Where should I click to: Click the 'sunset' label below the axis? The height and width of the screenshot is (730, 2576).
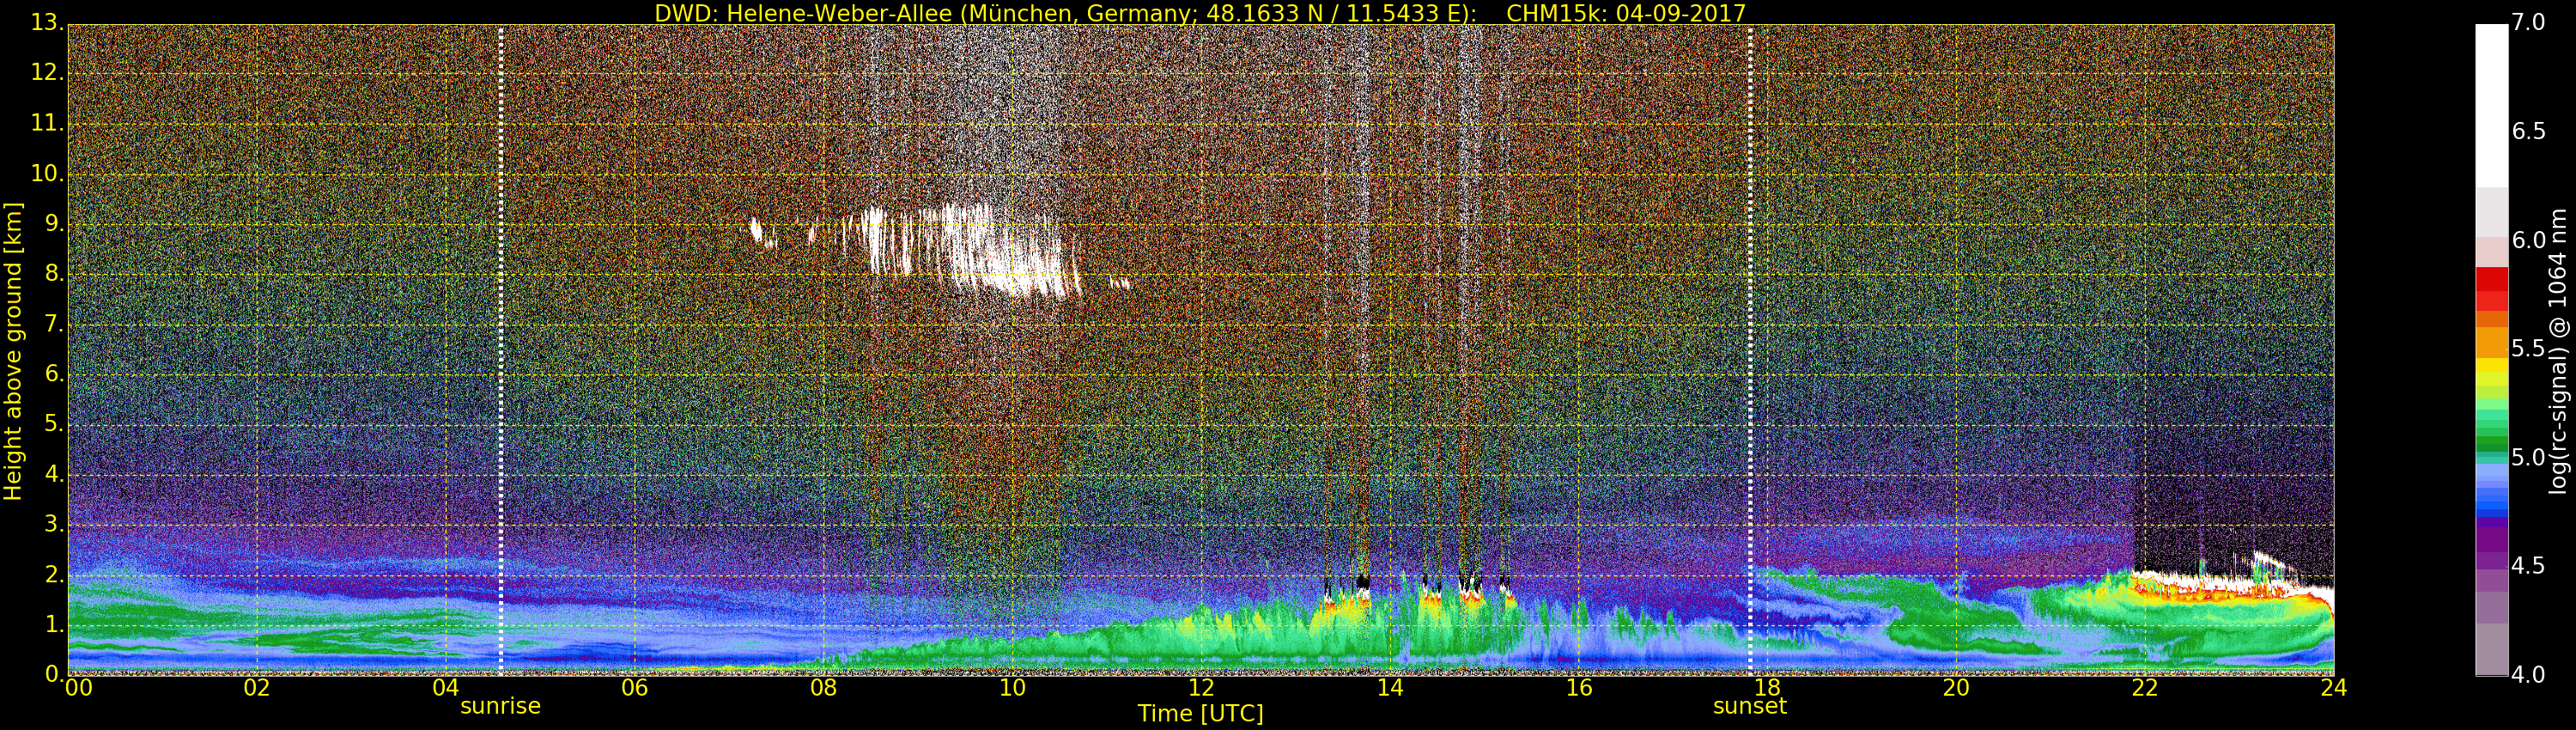pyautogui.click(x=1749, y=706)
